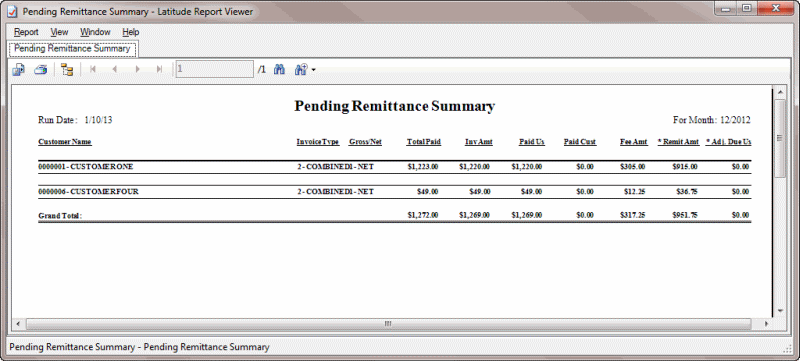Toggle the group tree icon
This screenshot has height=361, width=800.
pos(67,70)
